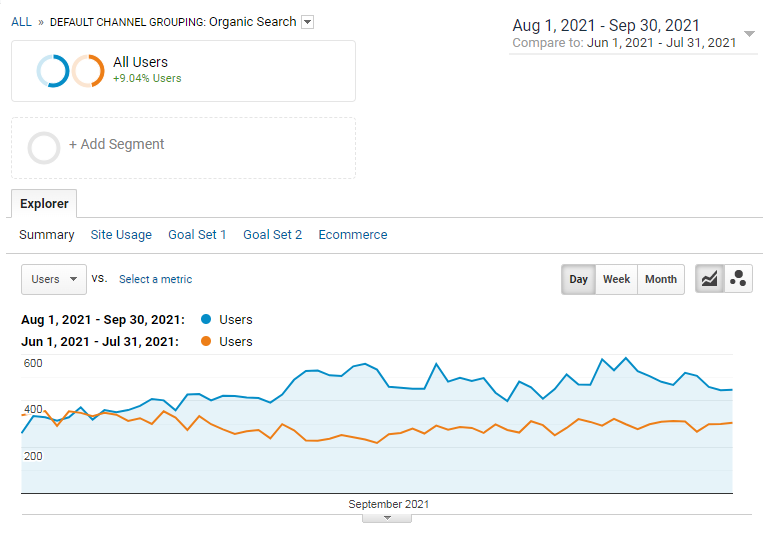The height and width of the screenshot is (536, 777).
Task: Click the 200 y-axis label
Action: [x=33, y=456]
